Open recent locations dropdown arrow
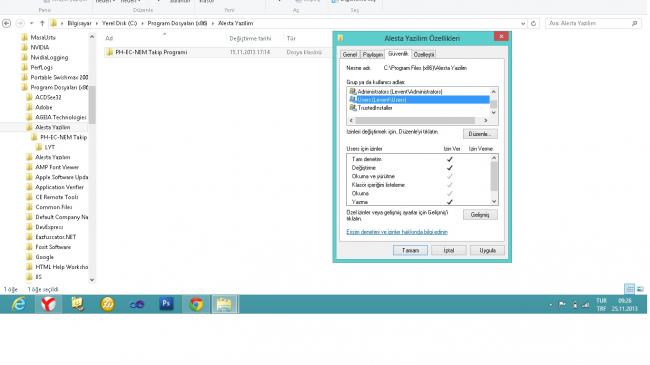The height and width of the screenshot is (365, 650). pos(32,23)
